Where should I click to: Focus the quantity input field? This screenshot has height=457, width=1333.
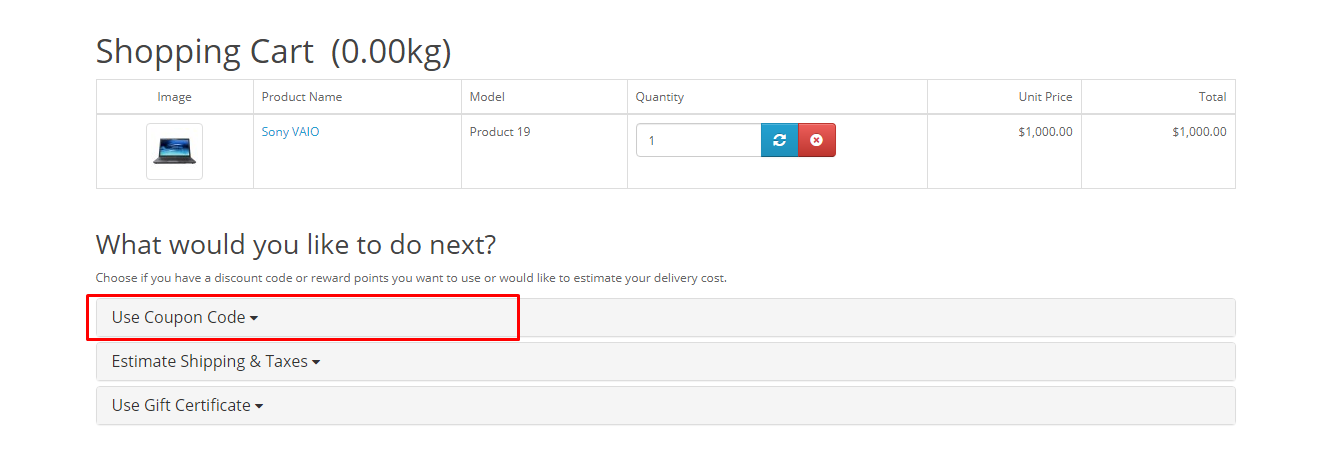click(x=699, y=141)
